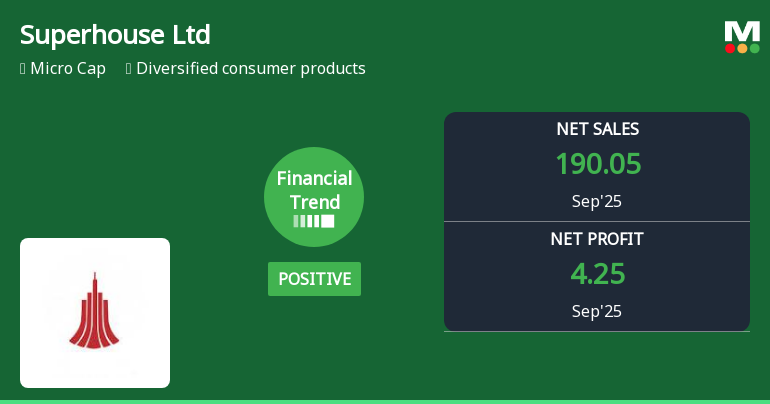Screen dimensions: 770x404
Task: Click the POSITIVE status badge
Action: coord(314,279)
